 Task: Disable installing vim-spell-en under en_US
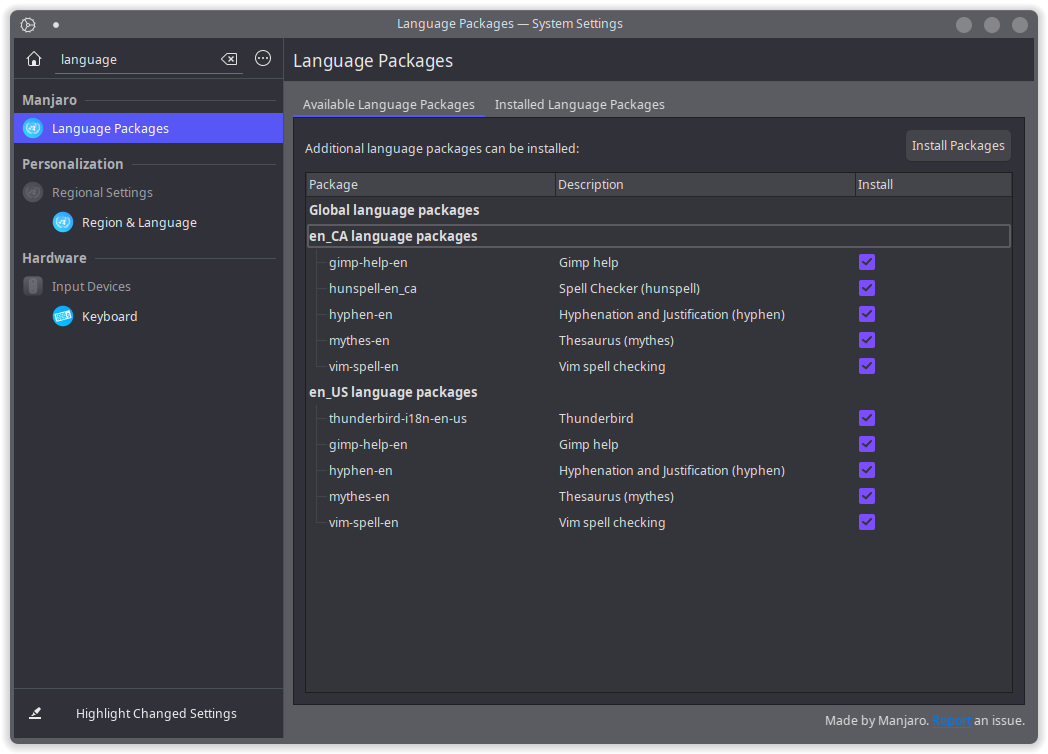[866, 522]
